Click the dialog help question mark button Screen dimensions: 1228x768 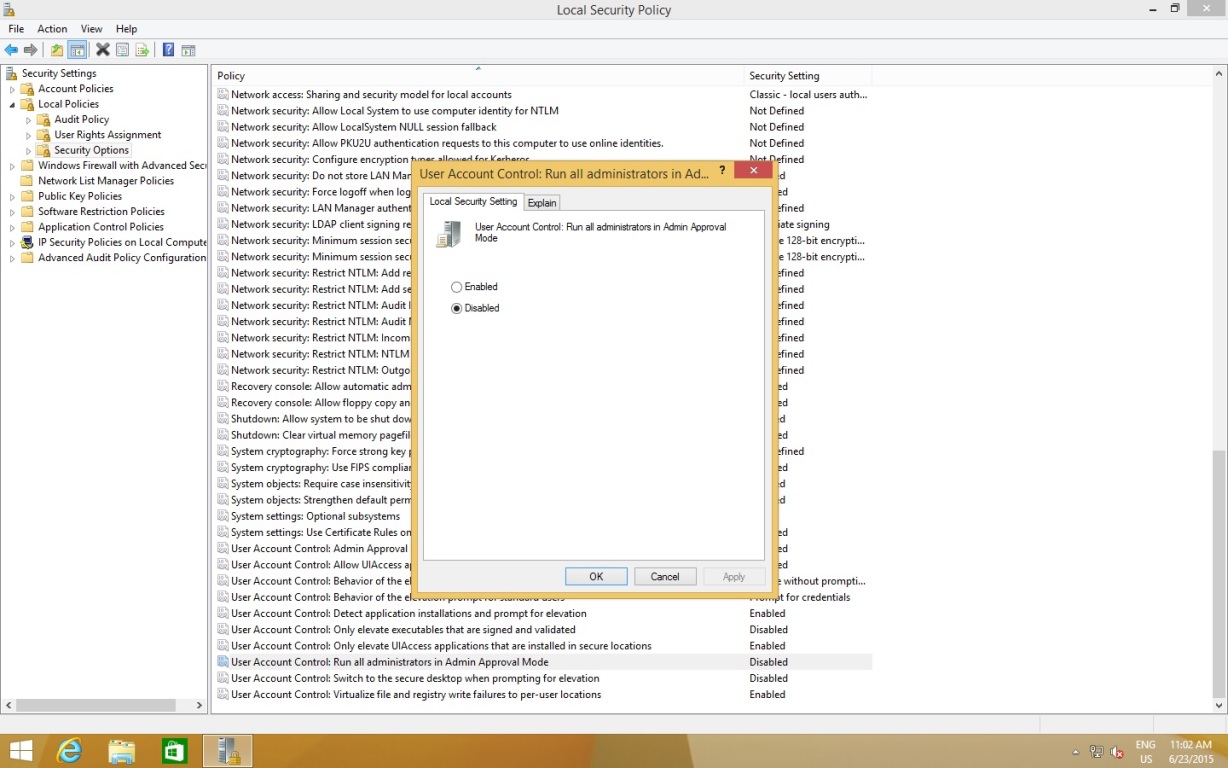[x=722, y=171]
